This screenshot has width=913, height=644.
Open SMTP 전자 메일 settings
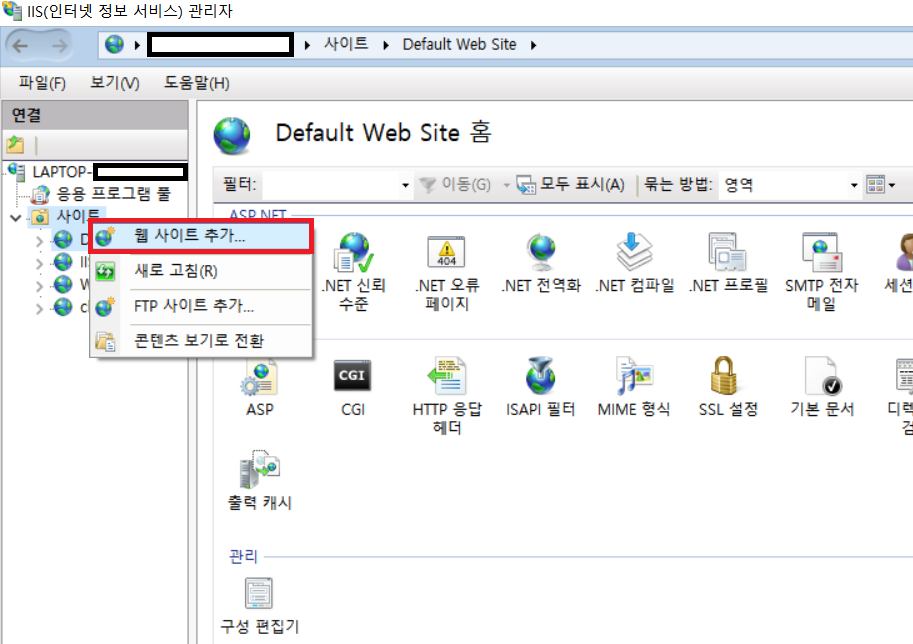click(821, 271)
